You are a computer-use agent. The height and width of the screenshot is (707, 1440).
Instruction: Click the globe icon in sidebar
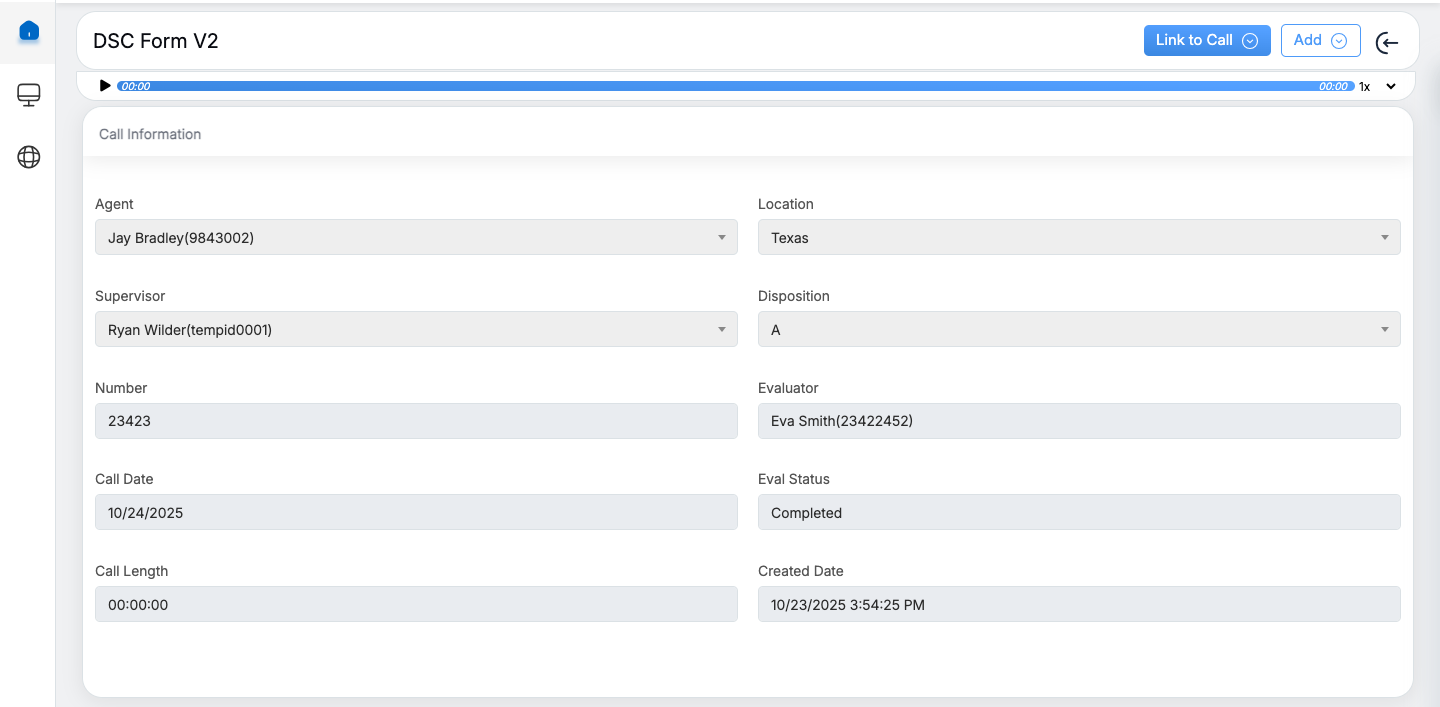[29, 157]
